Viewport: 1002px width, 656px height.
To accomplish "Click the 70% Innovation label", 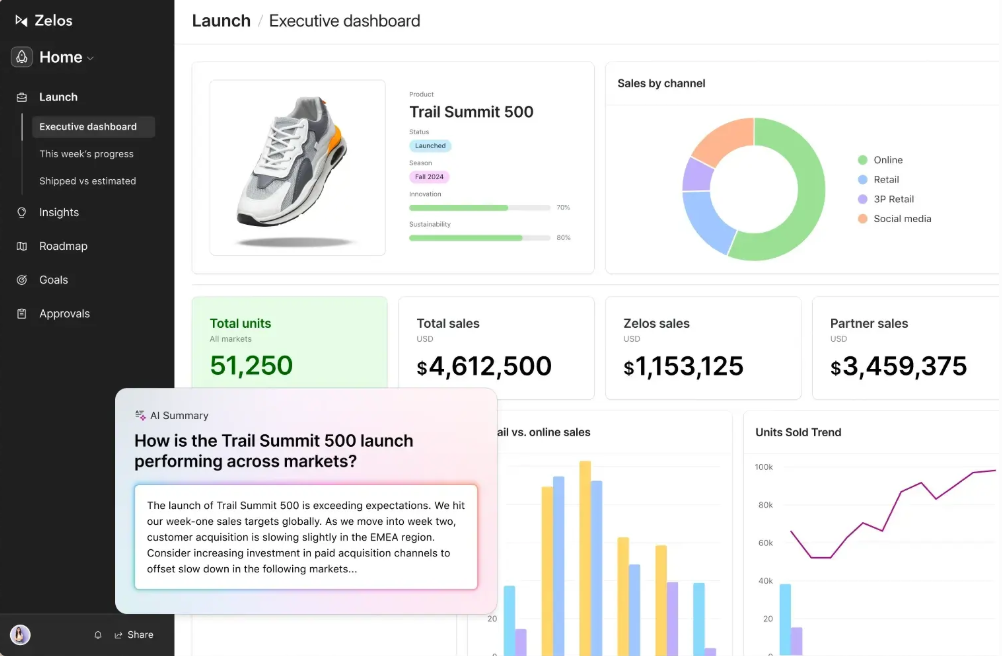I will pyautogui.click(x=563, y=208).
